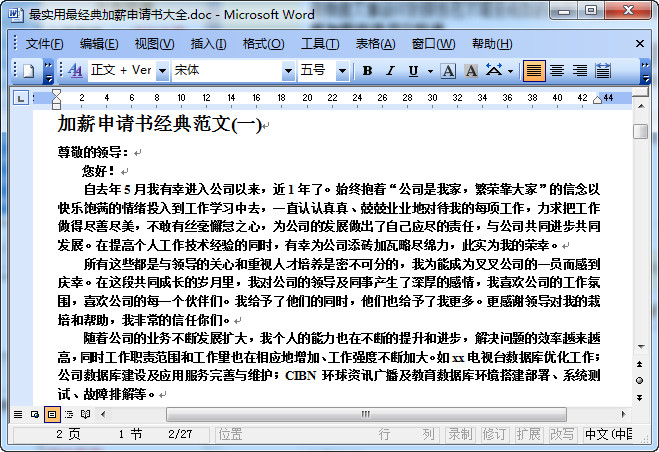This screenshot has height=452, width=659.
Task: Toggle Italic formatting
Action: 390,71
